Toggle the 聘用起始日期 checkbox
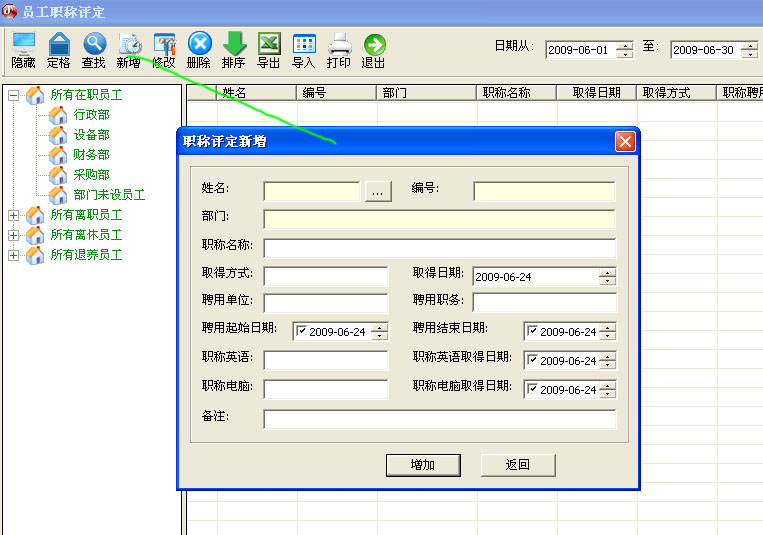 click(302, 331)
